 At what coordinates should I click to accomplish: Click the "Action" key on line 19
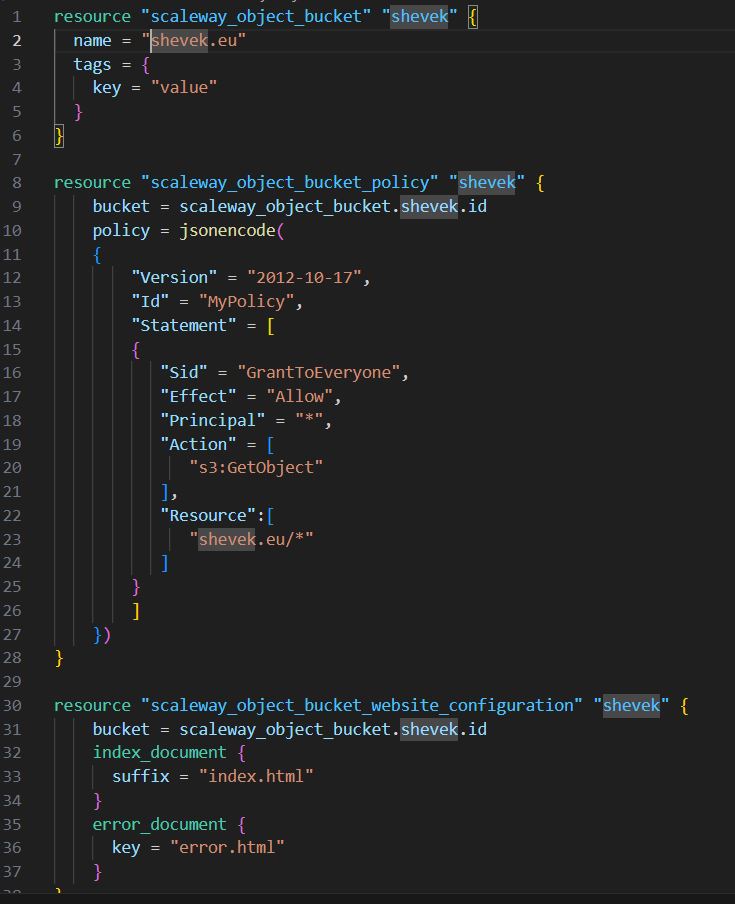[x=198, y=444]
